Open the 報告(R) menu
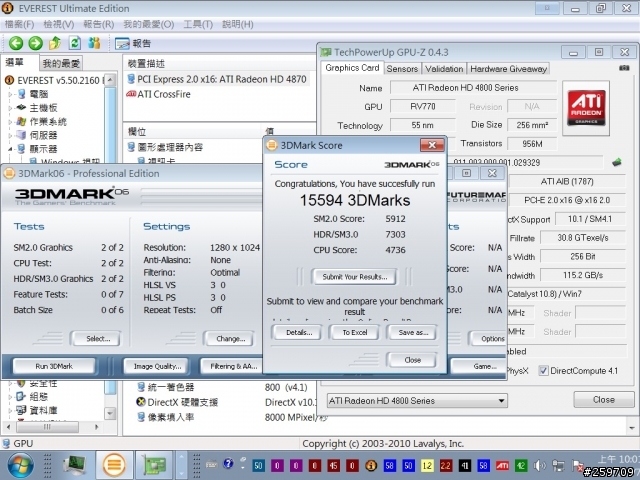The height and width of the screenshot is (480, 640). tap(99, 24)
